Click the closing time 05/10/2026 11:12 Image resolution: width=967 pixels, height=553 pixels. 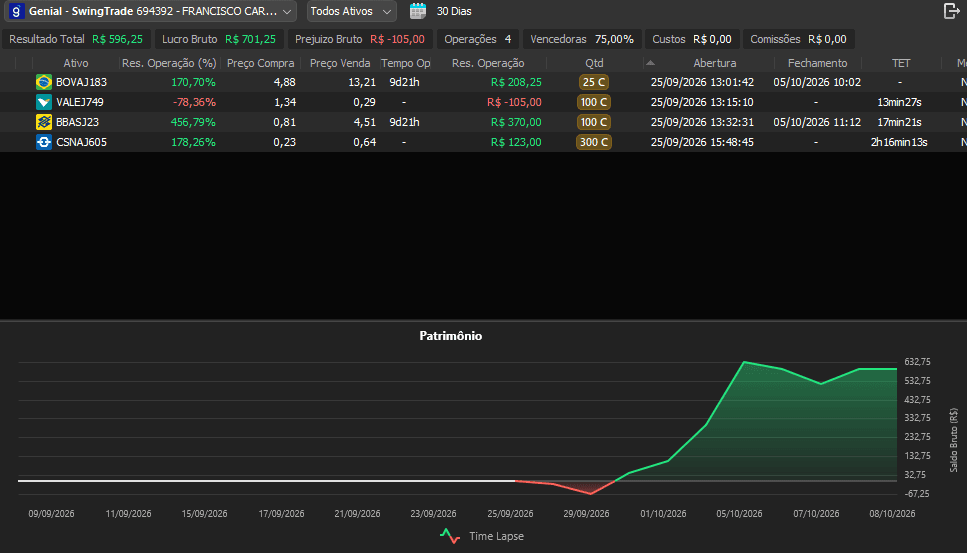(817, 122)
